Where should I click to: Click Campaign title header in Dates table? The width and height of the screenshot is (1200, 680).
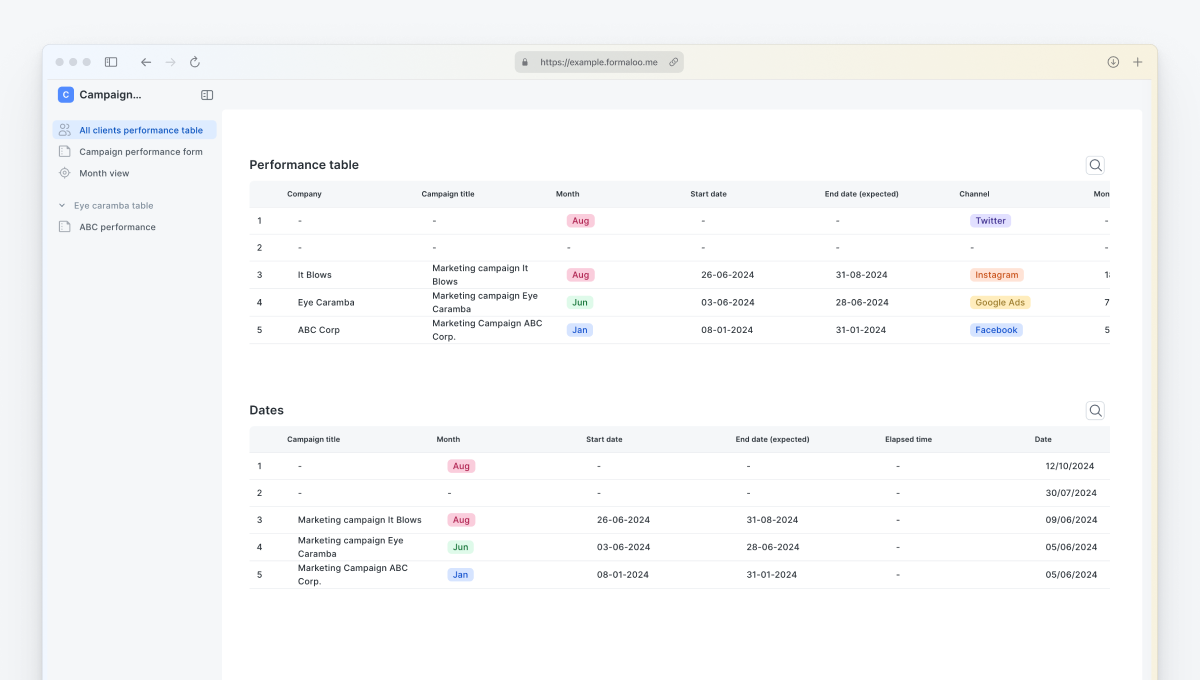pyautogui.click(x=313, y=439)
